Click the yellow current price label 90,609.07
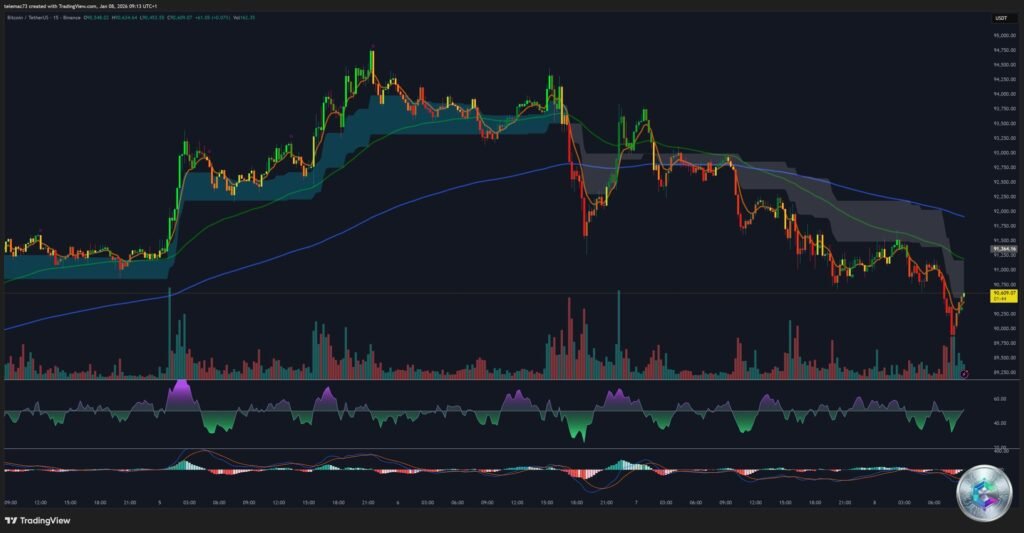 (x=1003, y=294)
